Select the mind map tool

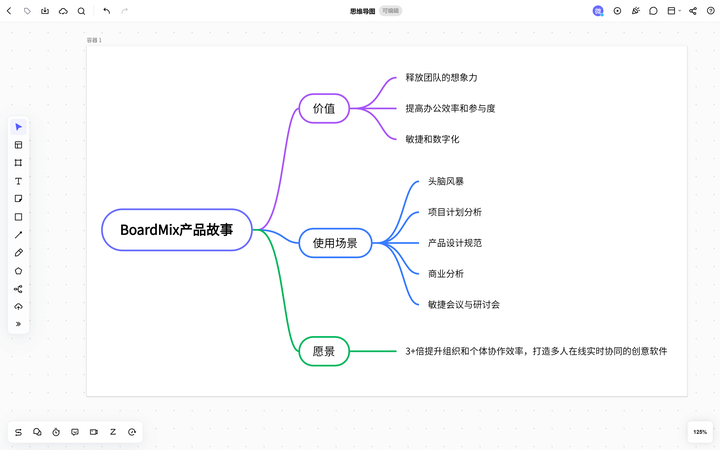point(18,289)
